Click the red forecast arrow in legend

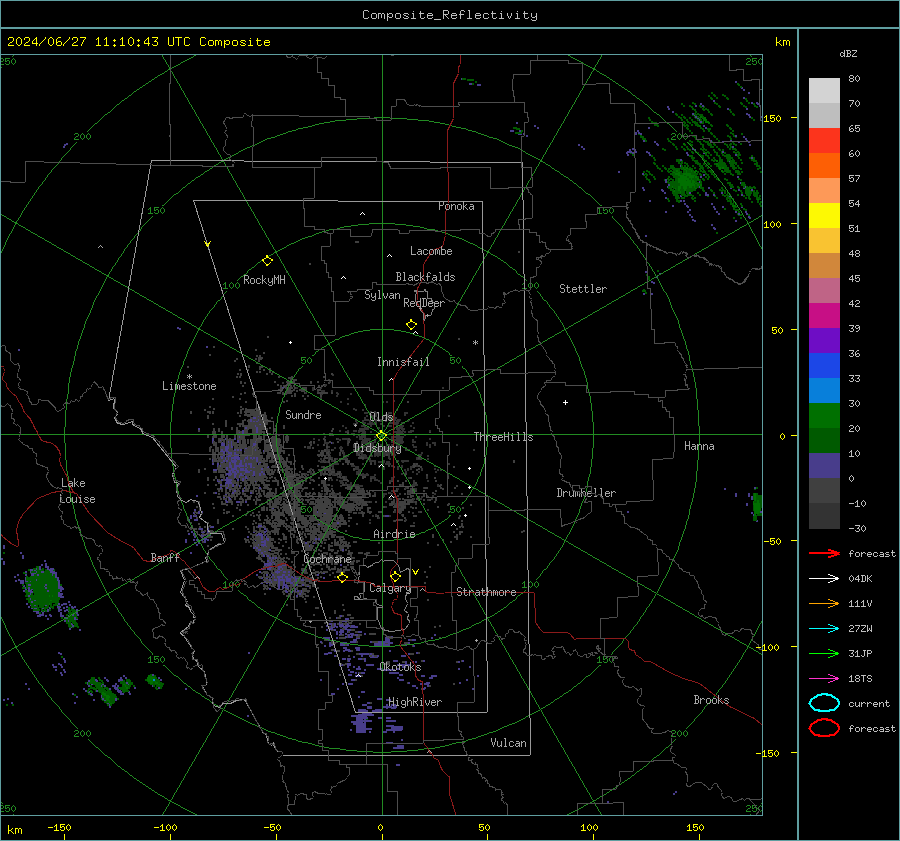(x=824, y=553)
